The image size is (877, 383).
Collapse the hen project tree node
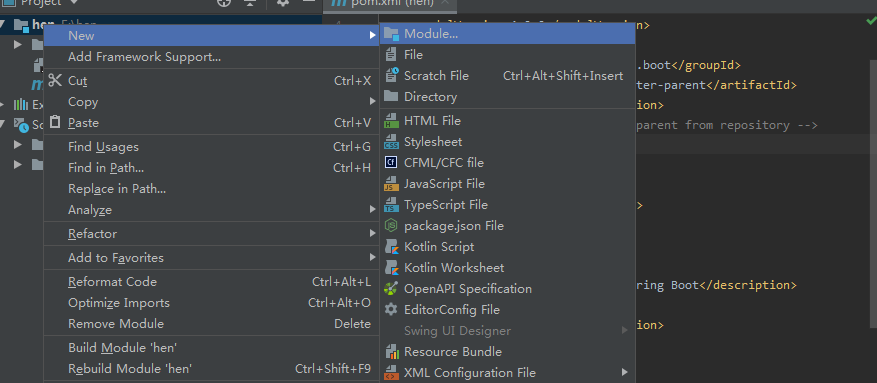pos(4,24)
